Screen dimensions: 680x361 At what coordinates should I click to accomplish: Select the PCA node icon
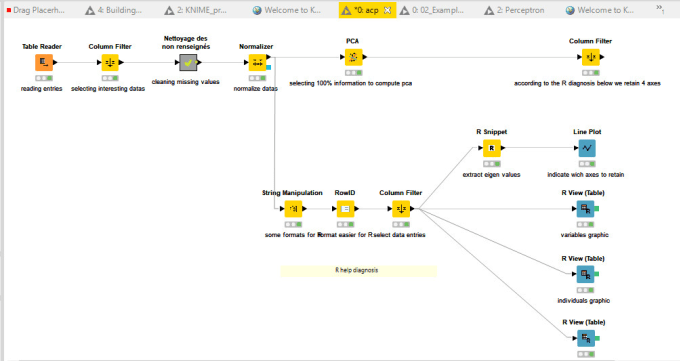353,57
